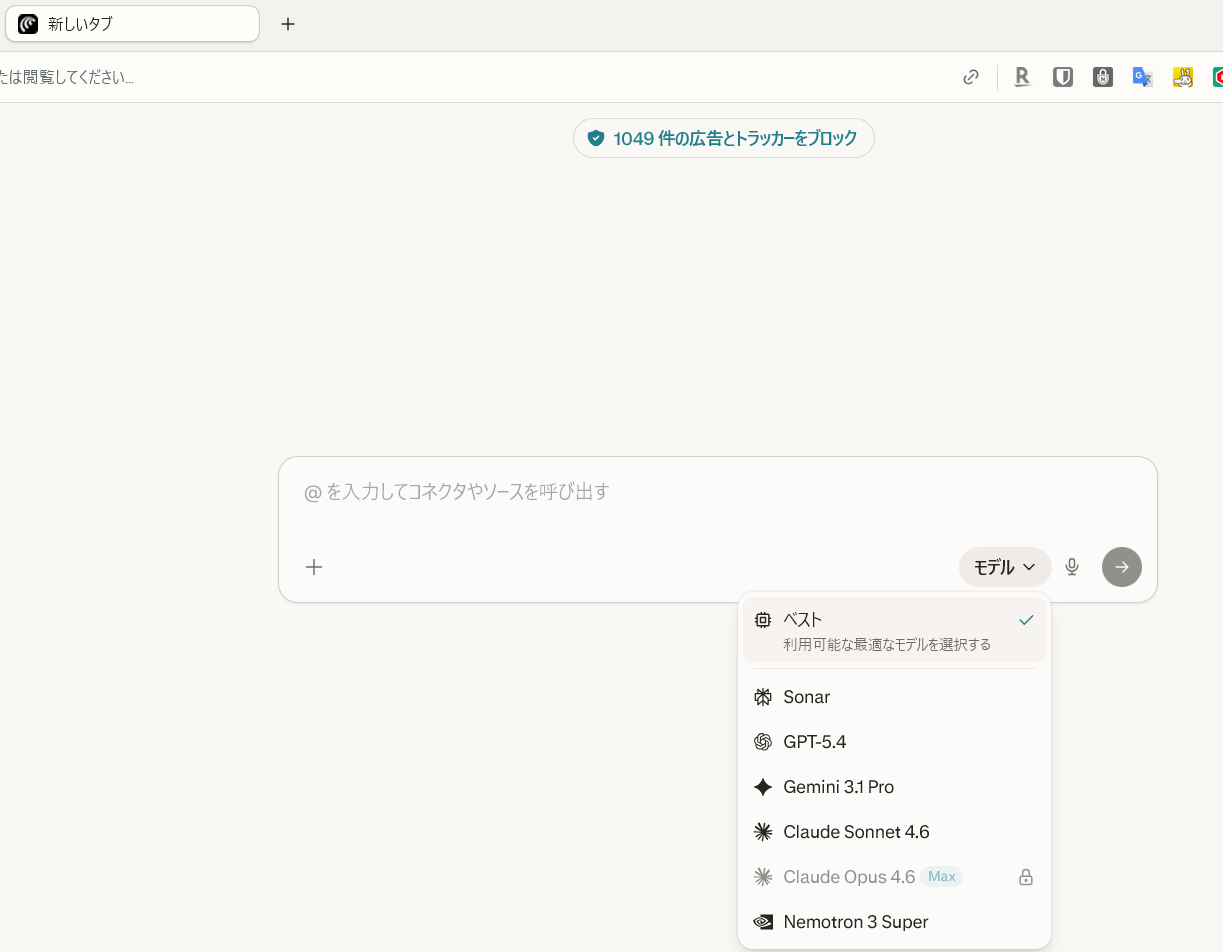1223x952 pixels.
Task: Open the Bitwarden extension
Action: 1062,76
